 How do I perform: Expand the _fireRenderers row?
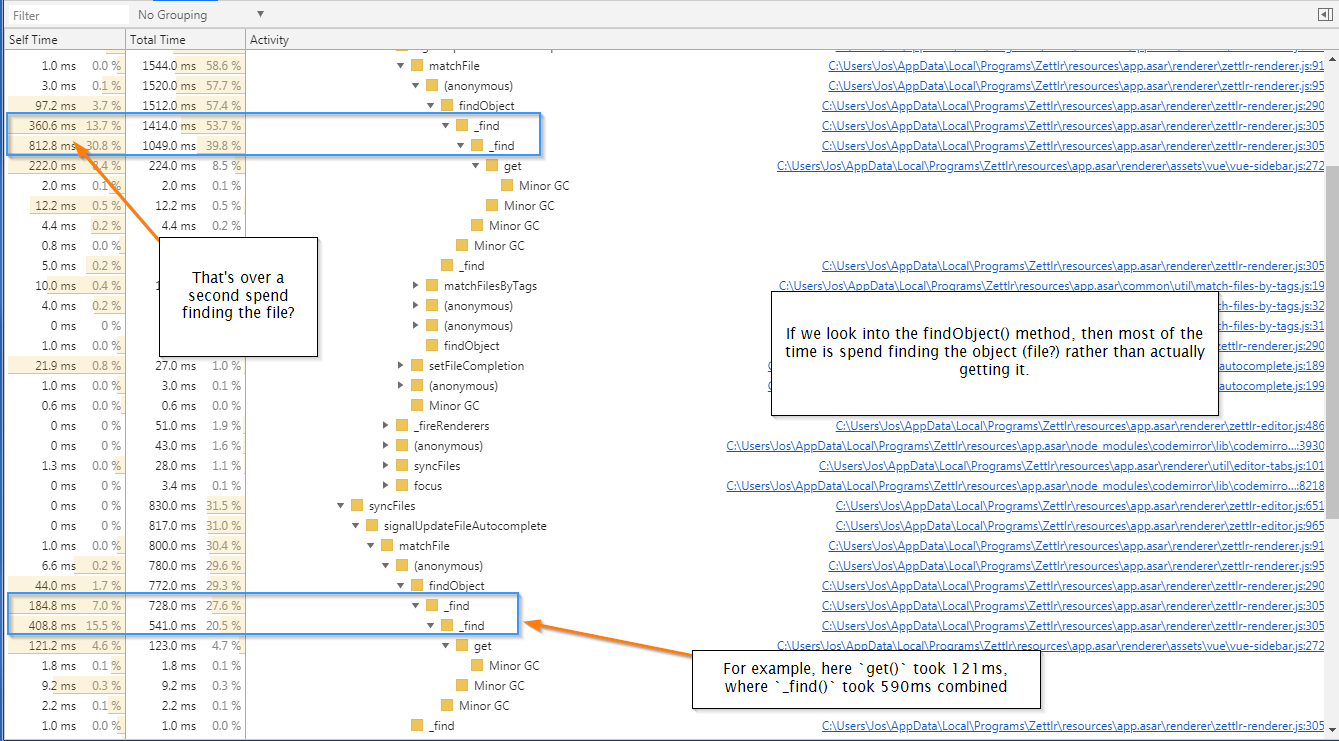click(386, 425)
